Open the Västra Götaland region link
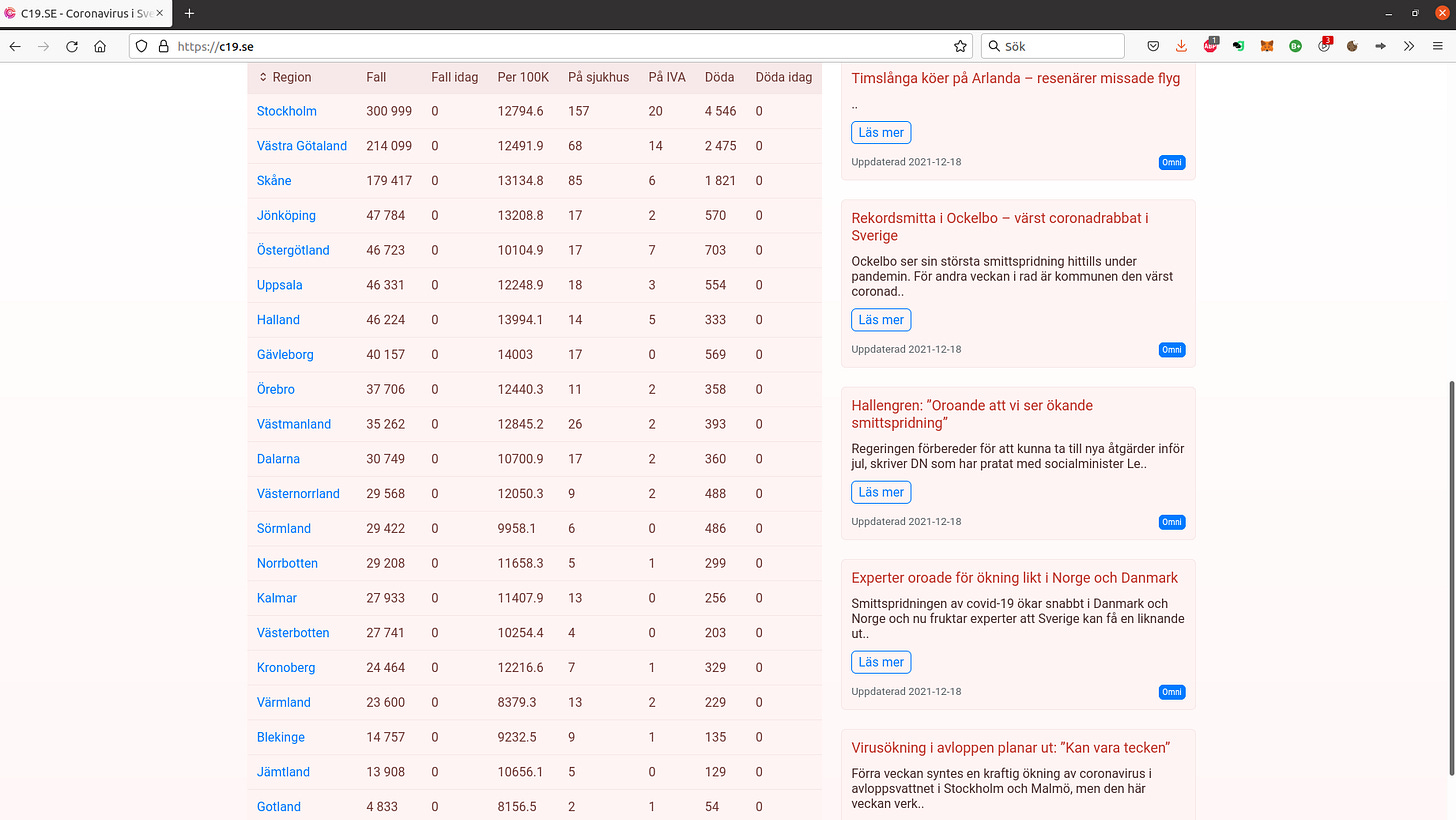 click(302, 146)
